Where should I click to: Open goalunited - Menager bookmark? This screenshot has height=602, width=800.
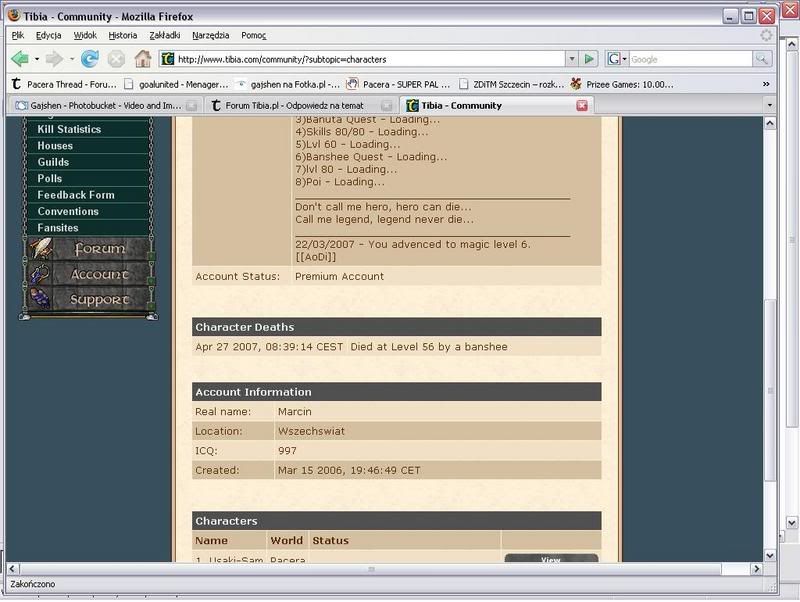point(177,84)
